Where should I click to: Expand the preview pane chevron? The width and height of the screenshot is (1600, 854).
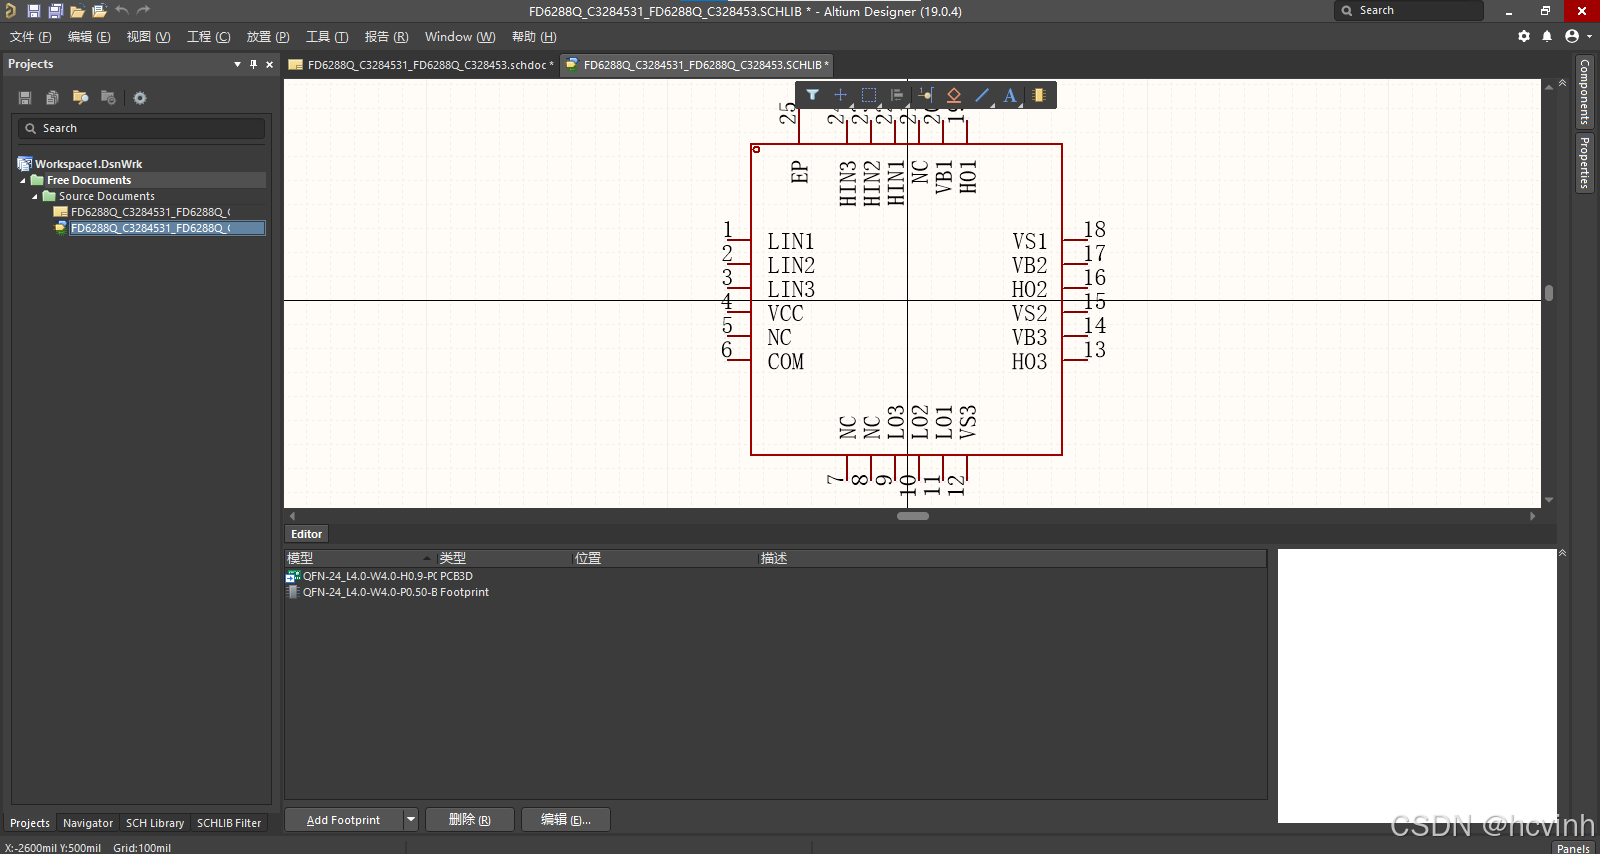click(x=1562, y=552)
